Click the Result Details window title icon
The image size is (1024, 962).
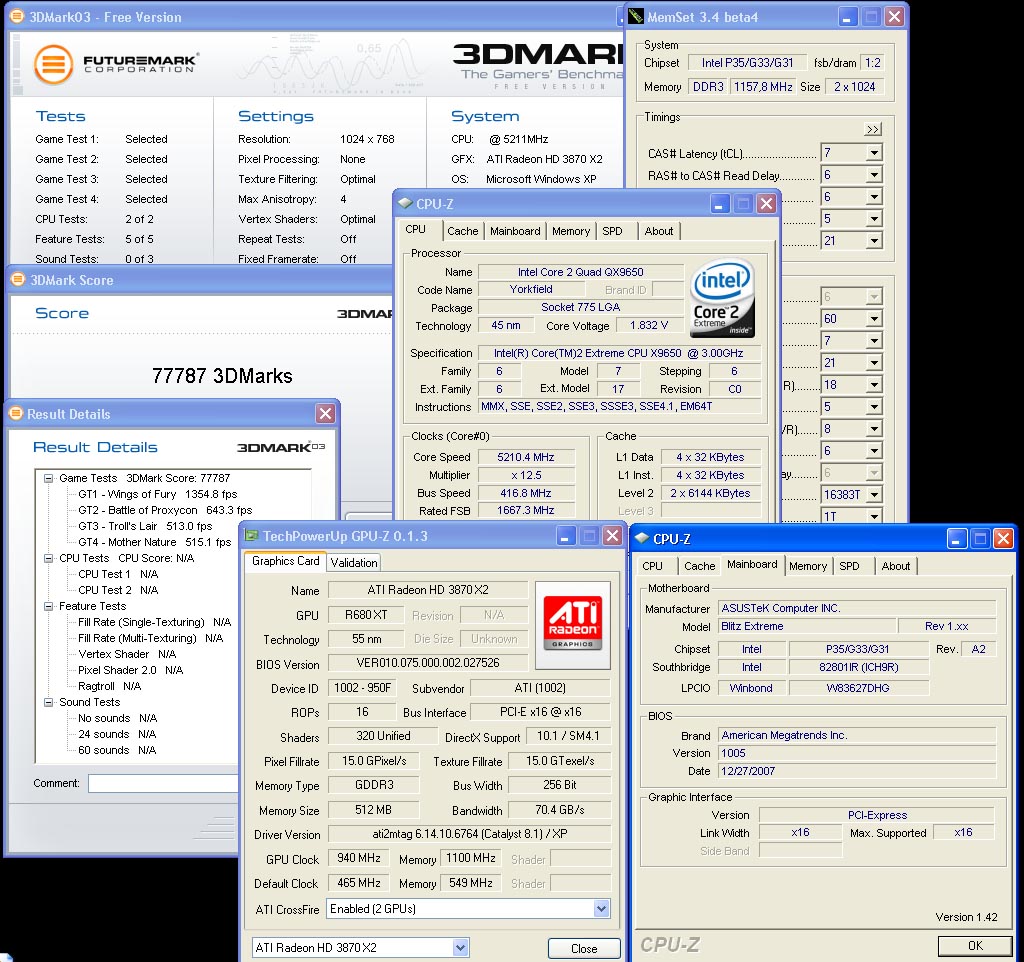[x=16, y=413]
